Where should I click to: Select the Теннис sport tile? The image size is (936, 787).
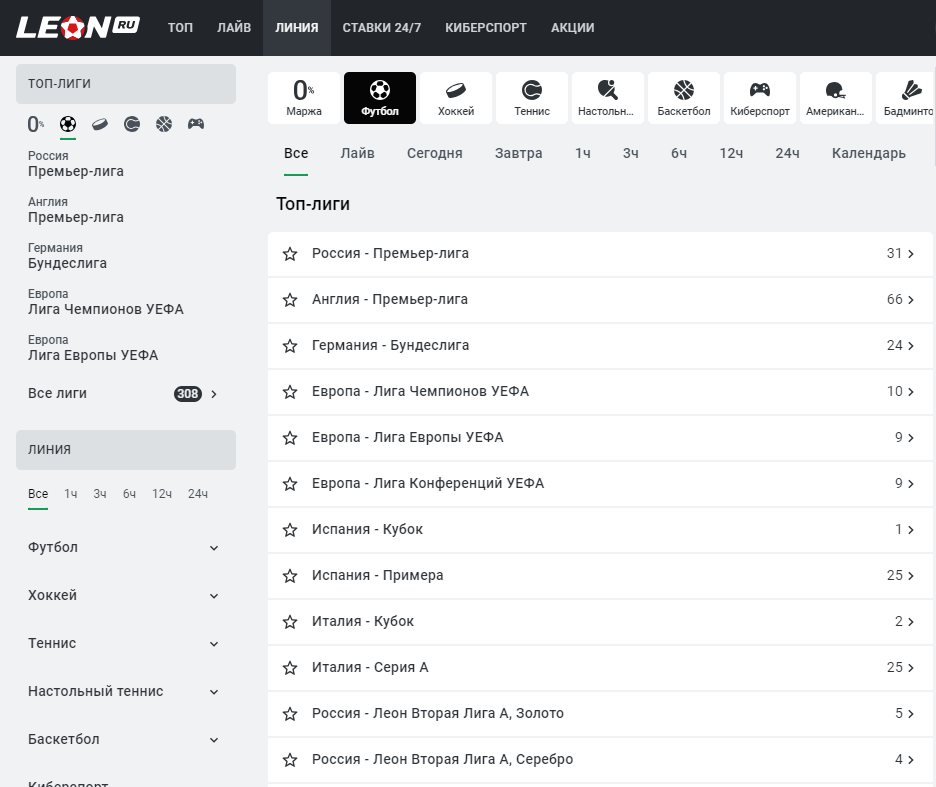tap(532, 98)
